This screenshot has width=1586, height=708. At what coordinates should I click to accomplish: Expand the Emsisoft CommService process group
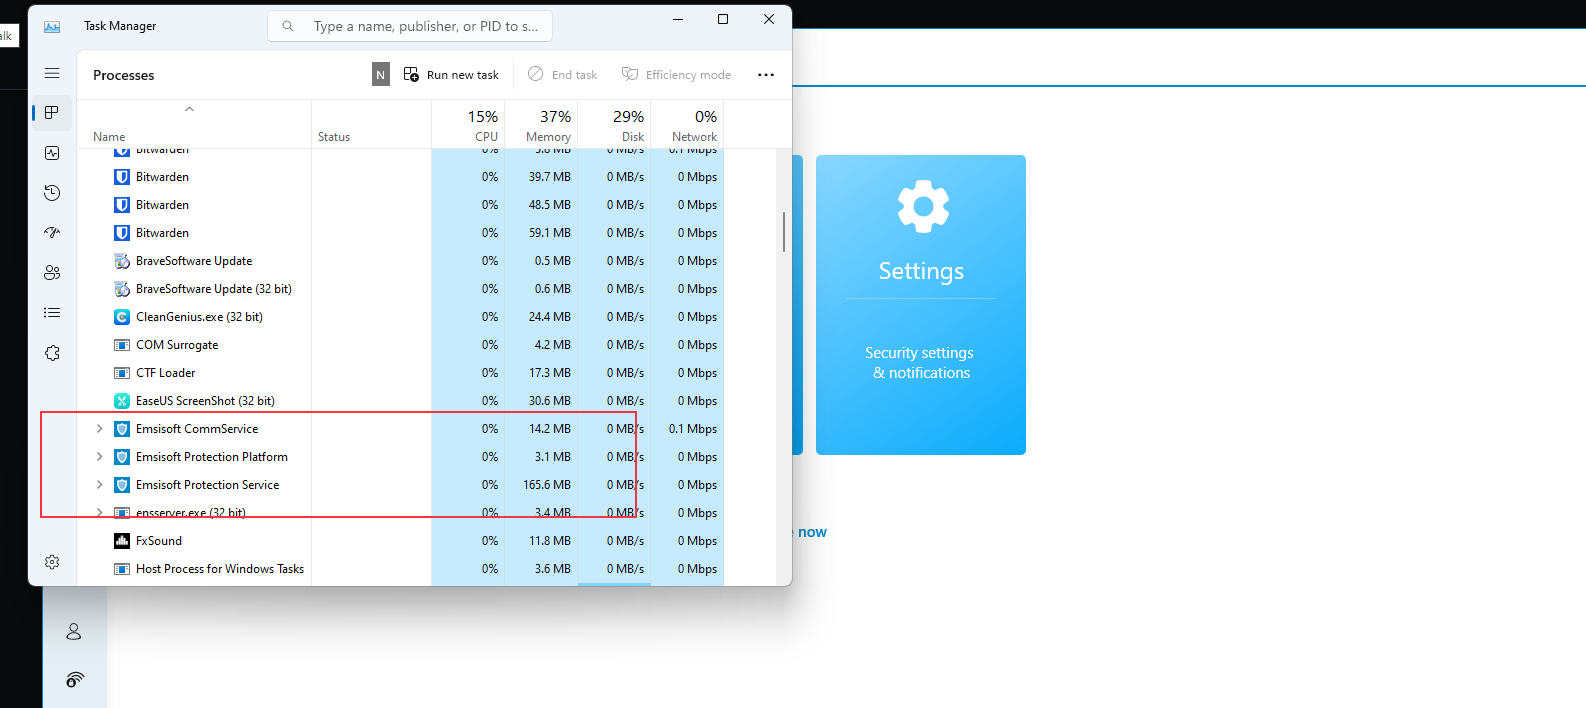99,429
